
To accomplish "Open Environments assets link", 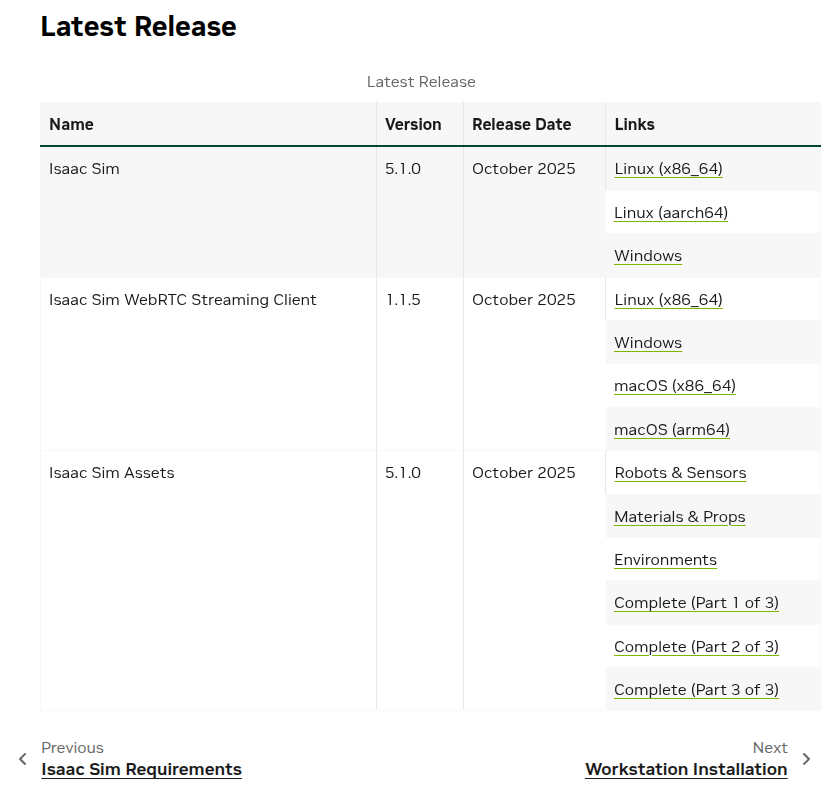I will coord(665,560).
